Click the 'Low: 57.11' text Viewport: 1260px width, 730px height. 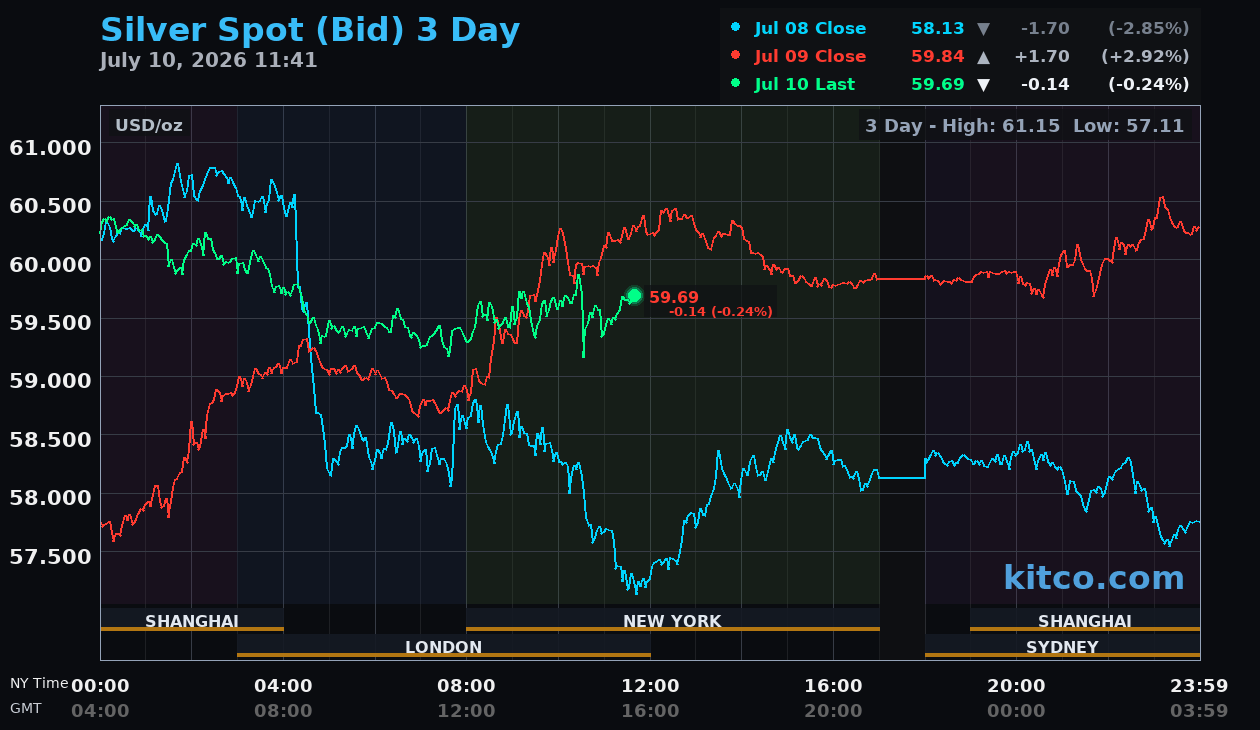1128,126
